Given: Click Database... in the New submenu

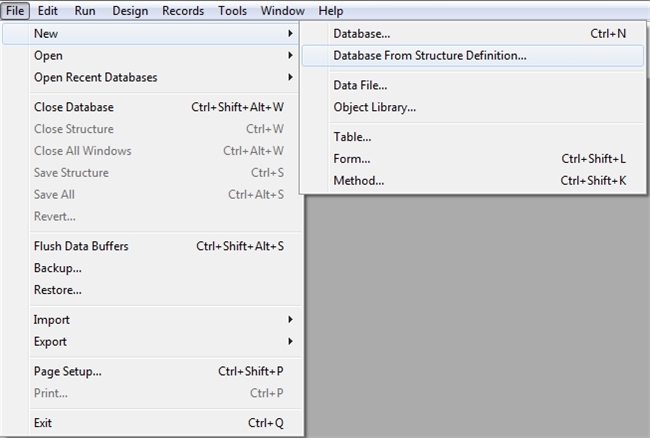Looking at the screenshot, I should (361, 33).
